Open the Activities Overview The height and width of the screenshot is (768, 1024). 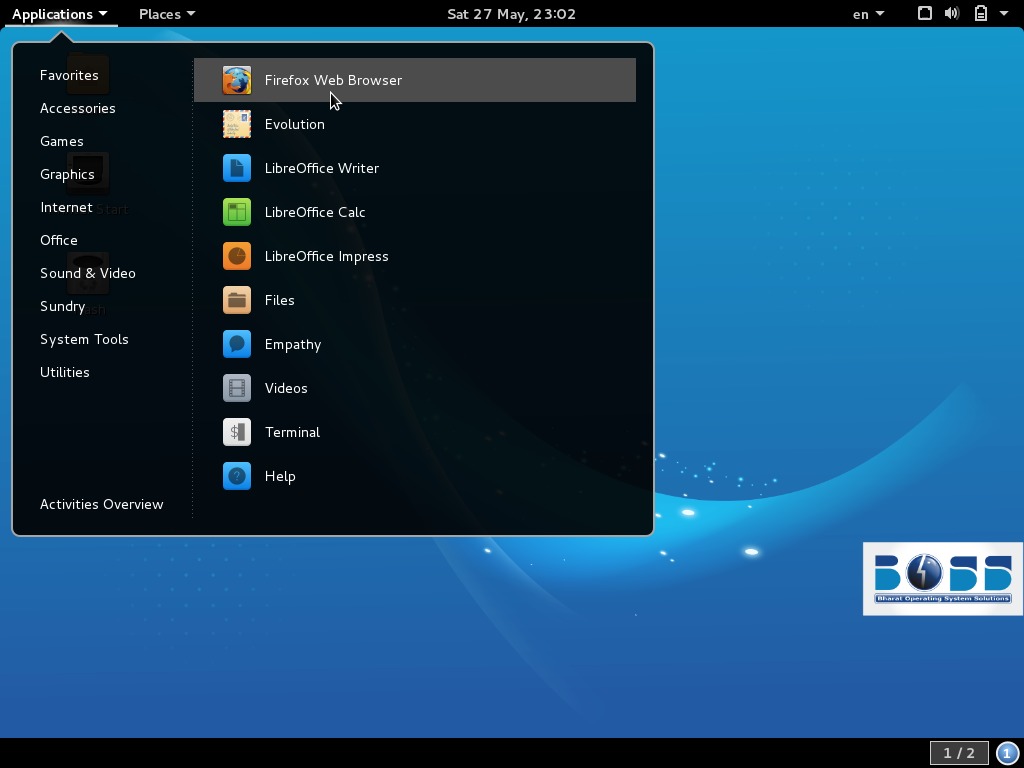point(101,504)
